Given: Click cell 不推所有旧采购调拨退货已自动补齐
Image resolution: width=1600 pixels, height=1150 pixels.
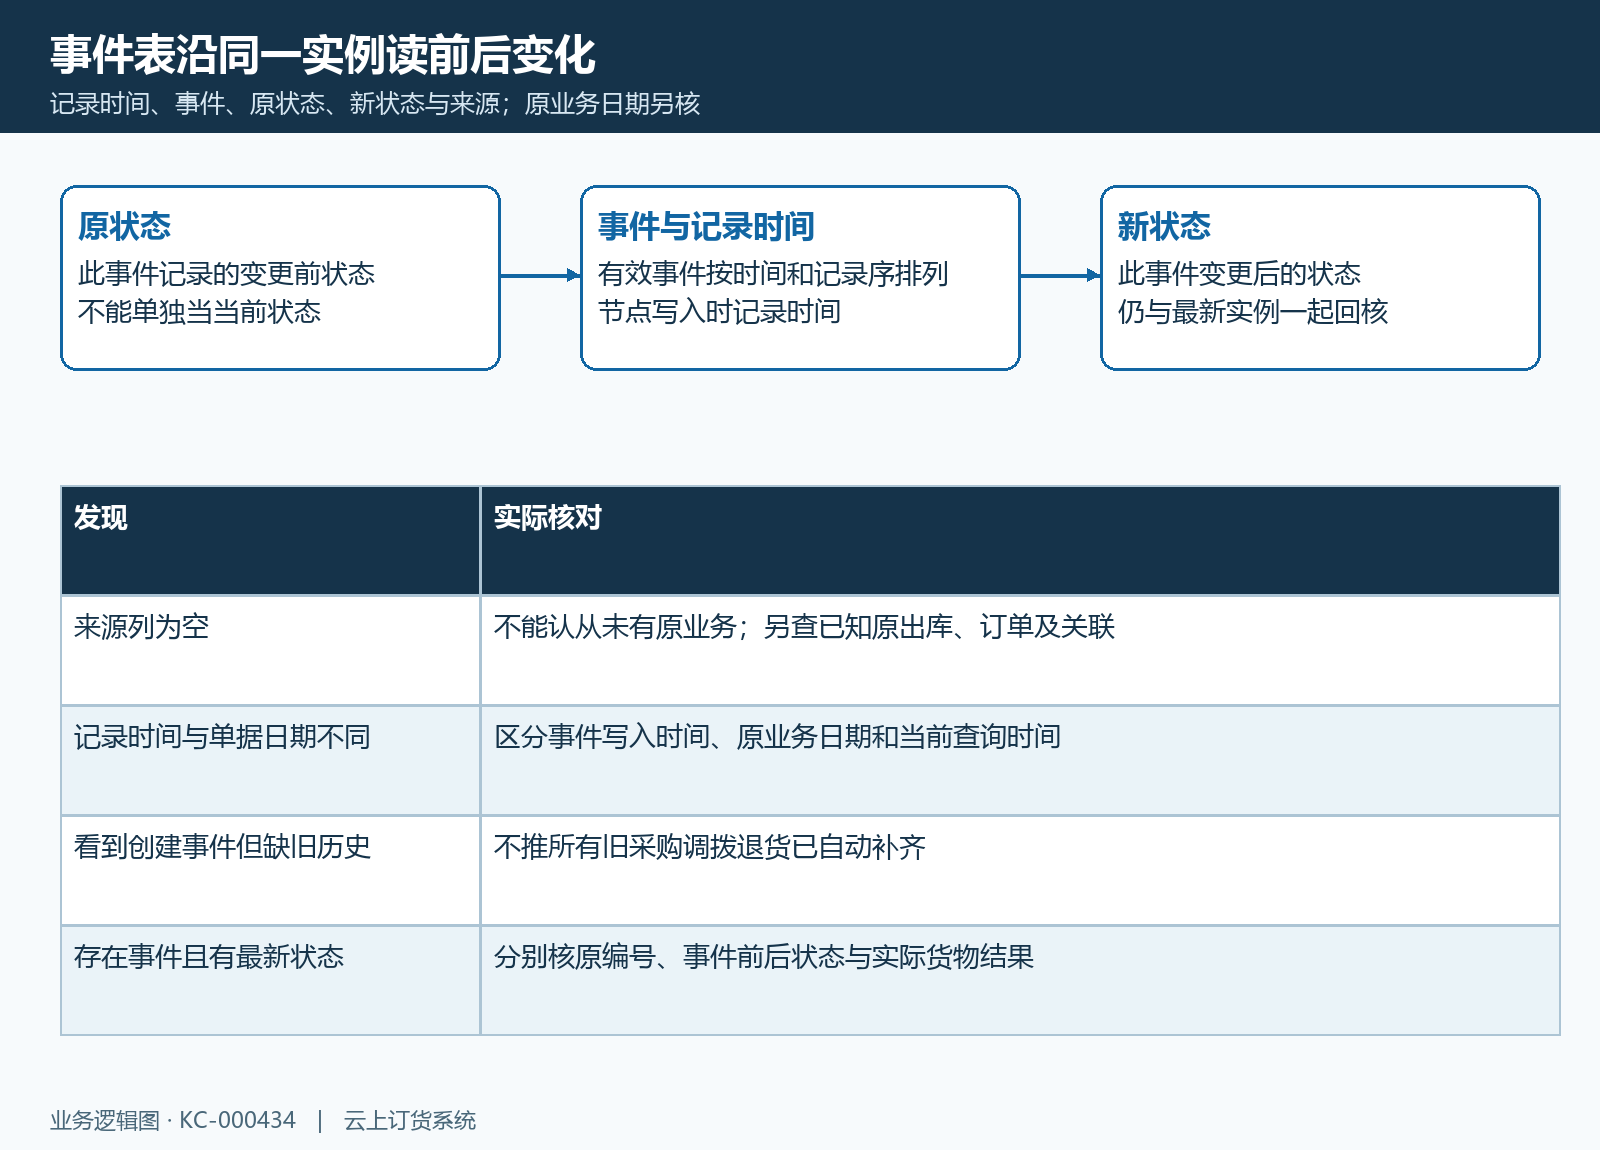Looking at the screenshot, I should coord(1020,871).
